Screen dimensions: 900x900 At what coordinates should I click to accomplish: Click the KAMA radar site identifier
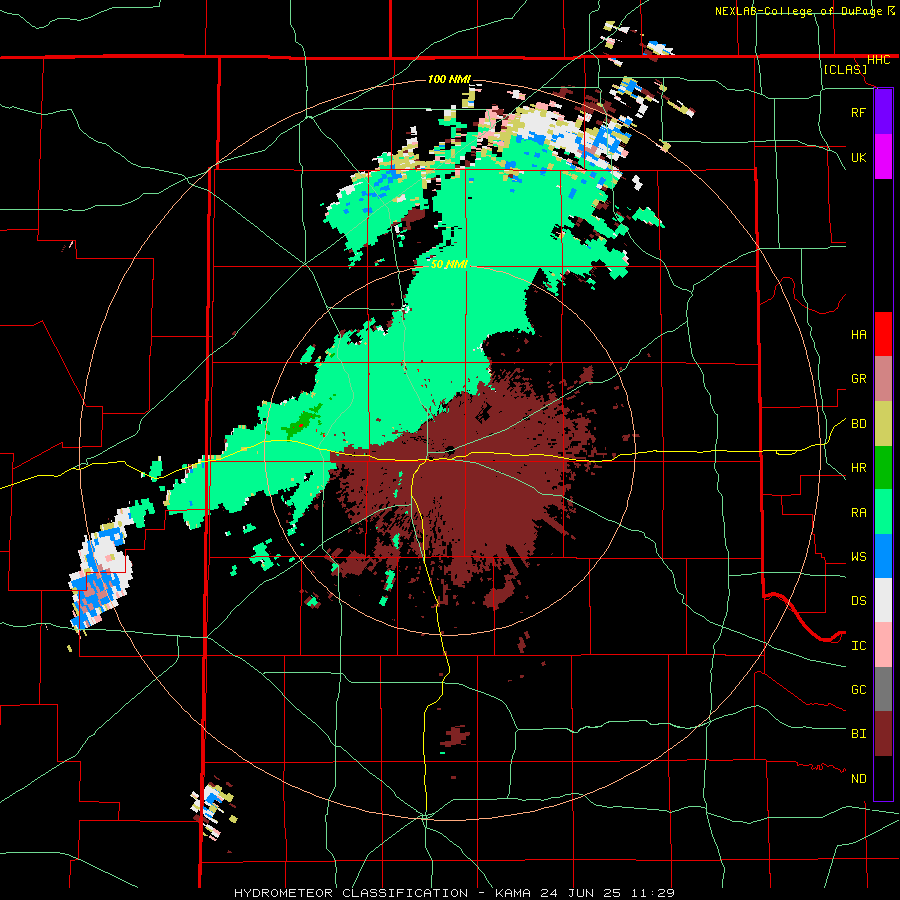(513, 893)
